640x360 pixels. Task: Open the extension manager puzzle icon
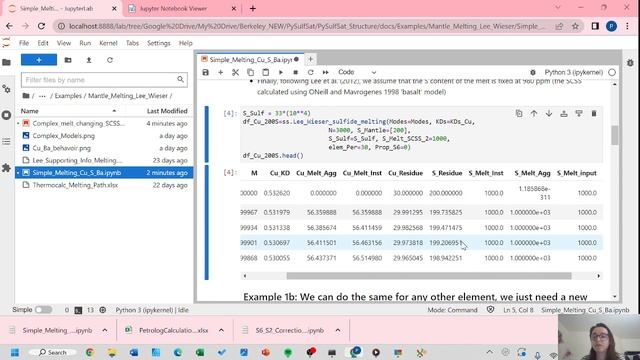tap(7, 168)
